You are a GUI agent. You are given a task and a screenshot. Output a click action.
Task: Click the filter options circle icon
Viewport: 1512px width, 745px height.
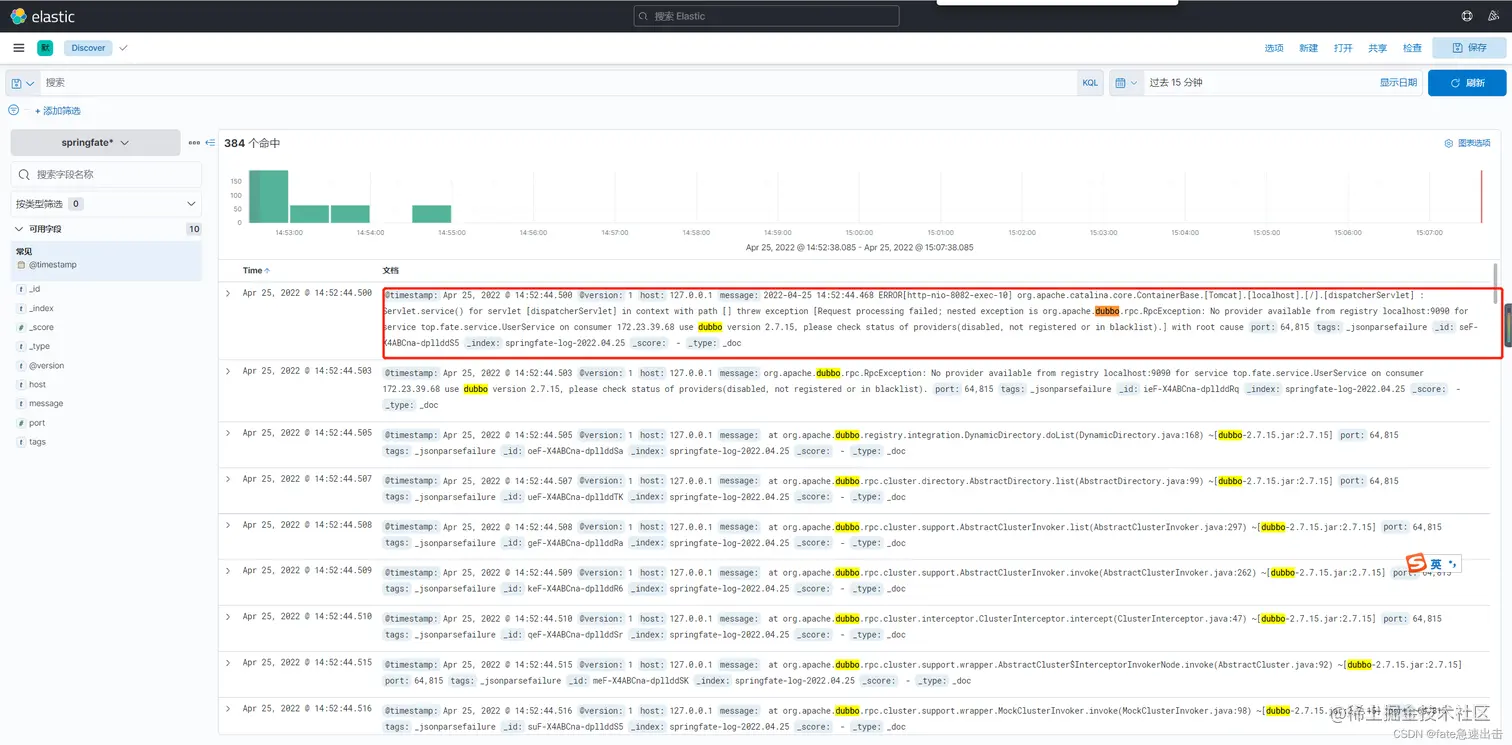pyautogui.click(x=14, y=110)
